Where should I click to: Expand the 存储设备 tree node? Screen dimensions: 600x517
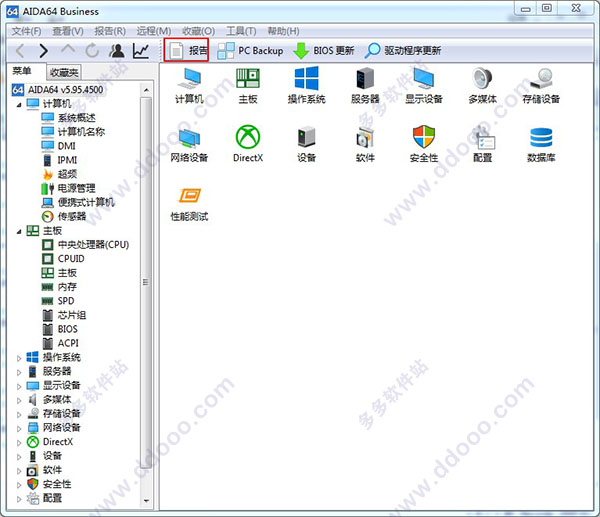tap(19, 414)
